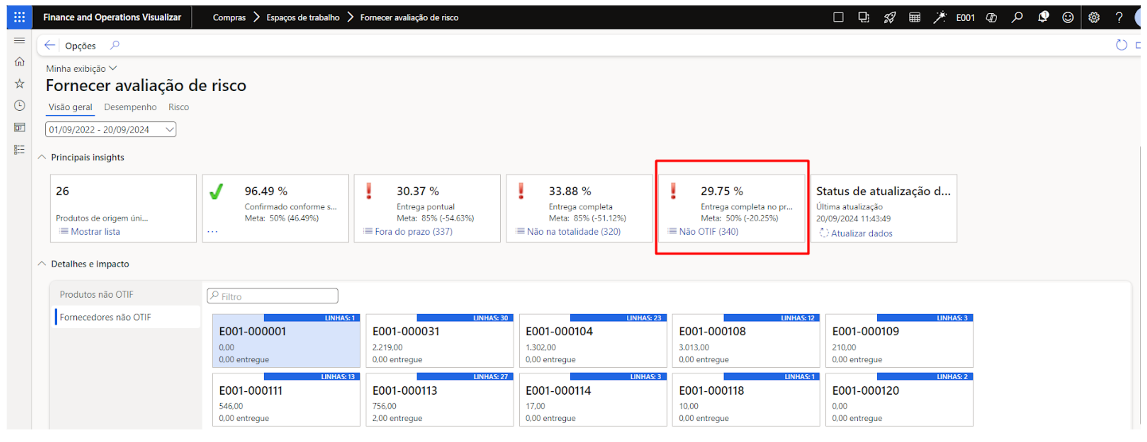Open Favorites star in the sidebar
Screen dimensions: 1147x442
click(19, 84)
